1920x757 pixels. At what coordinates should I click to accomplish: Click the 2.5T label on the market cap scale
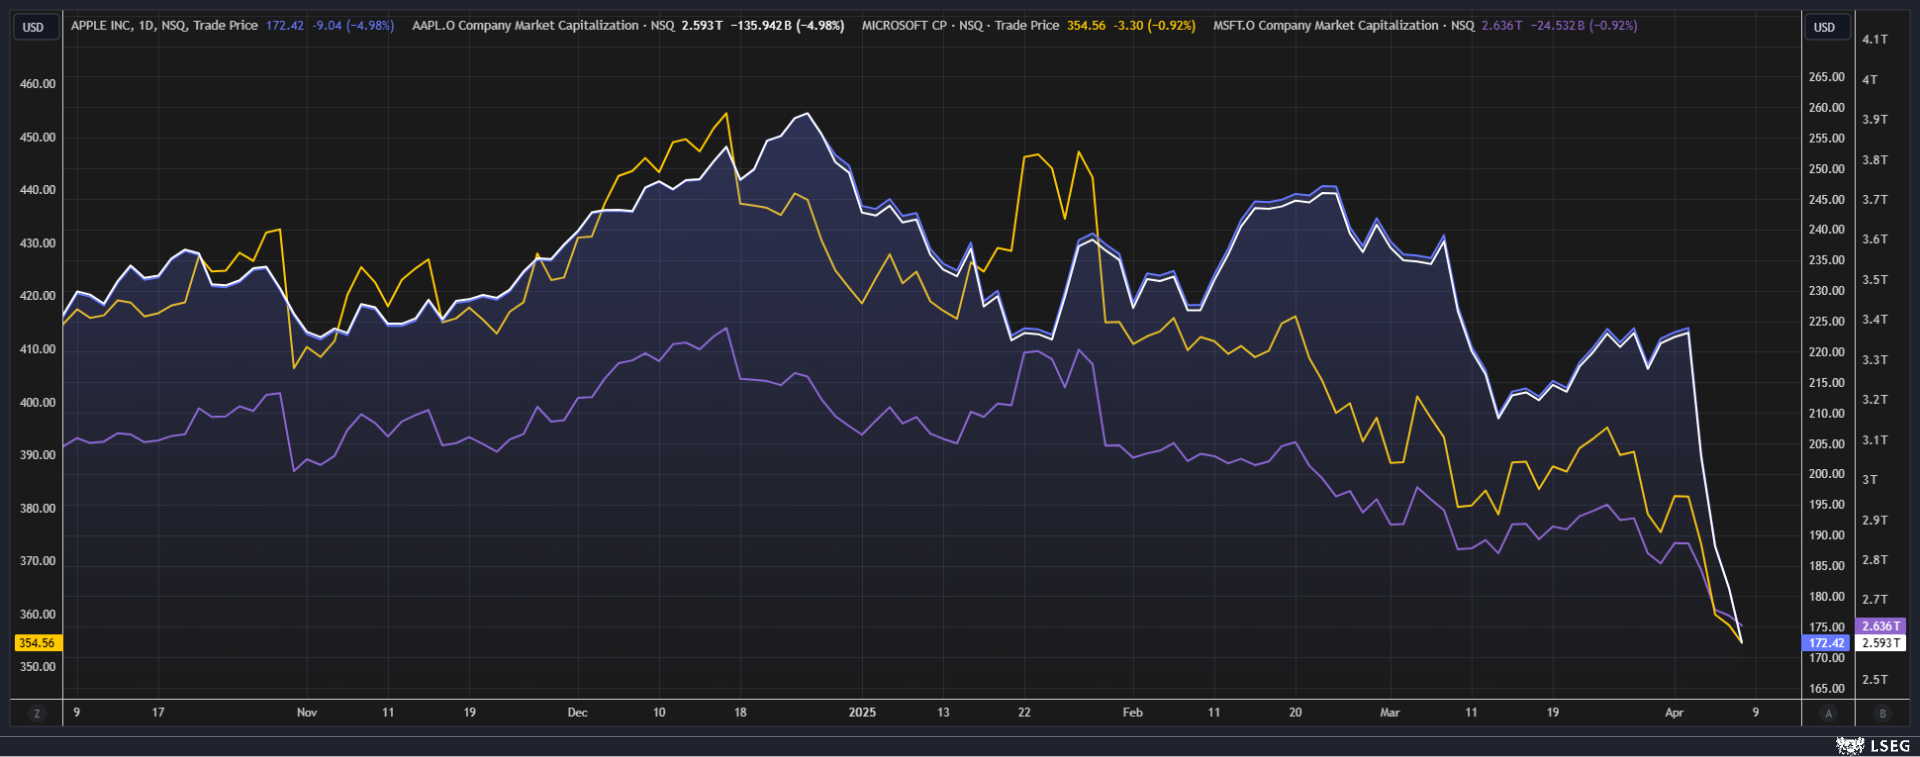(x=1875, y=680)
